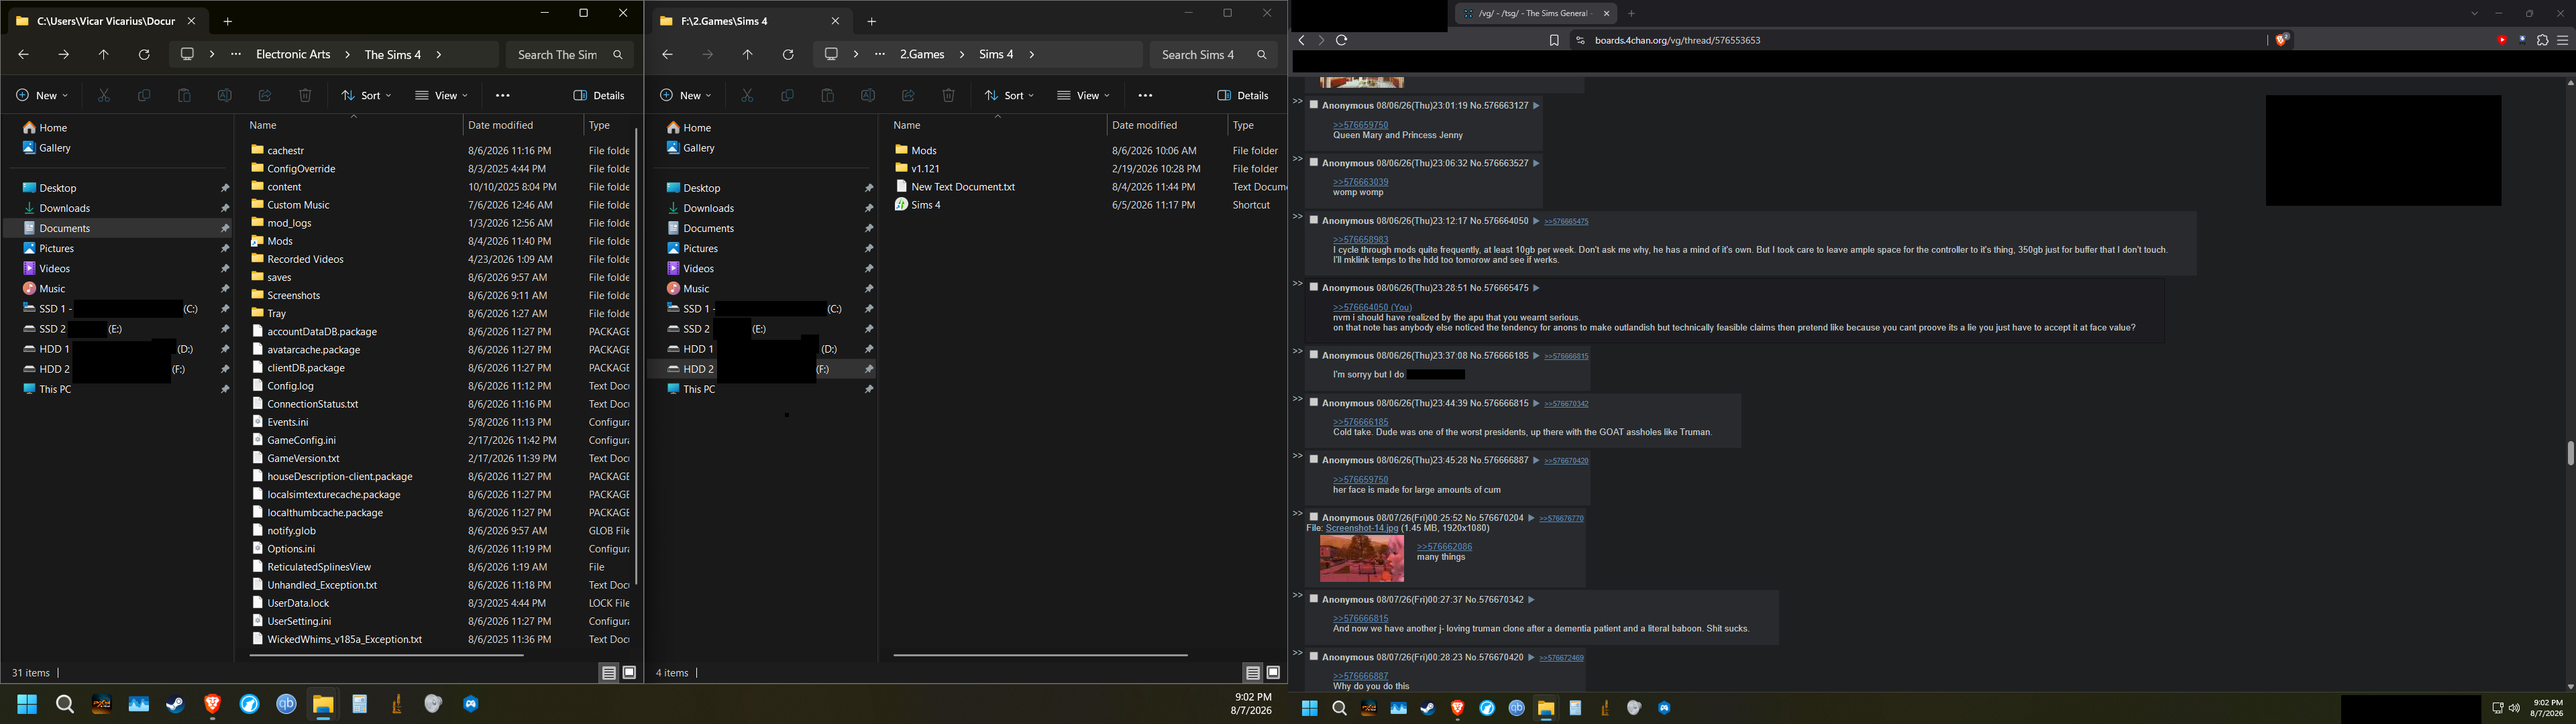Open the New dropdown in The Sims 4 Explorer window
Screen dimensions: 2576x724
click(42, 95)
